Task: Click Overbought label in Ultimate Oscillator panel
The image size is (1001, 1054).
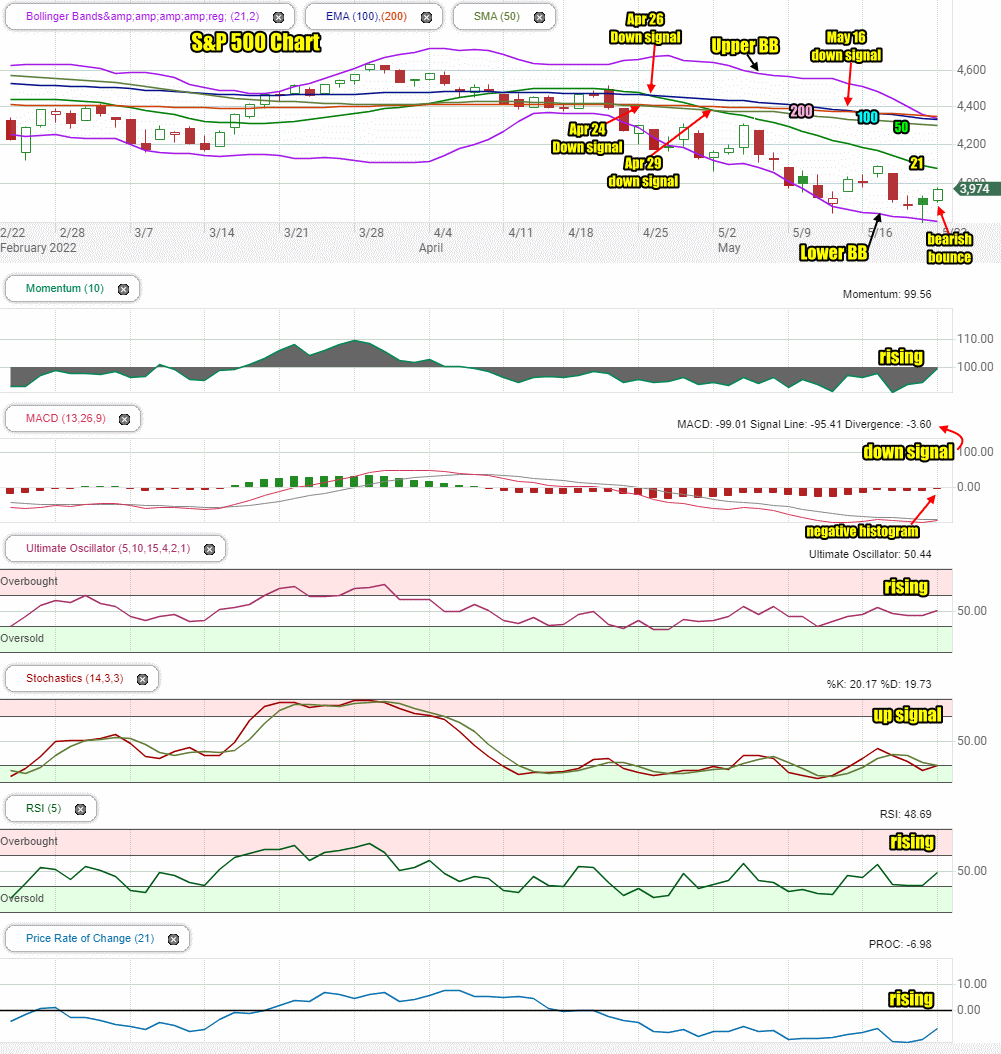Action: point(29,581)
